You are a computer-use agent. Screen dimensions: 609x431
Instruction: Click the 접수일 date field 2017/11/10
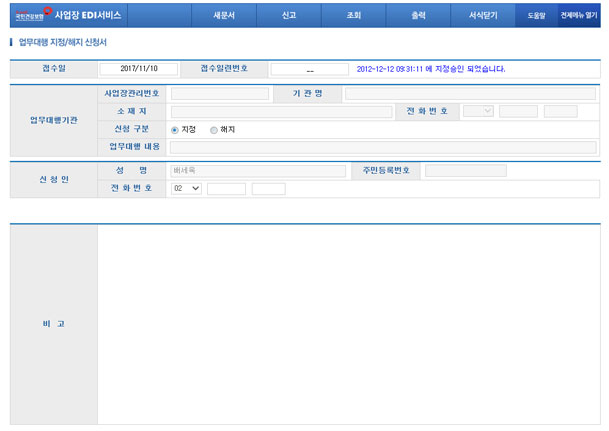pyautogui.click(x=139, y=69)
